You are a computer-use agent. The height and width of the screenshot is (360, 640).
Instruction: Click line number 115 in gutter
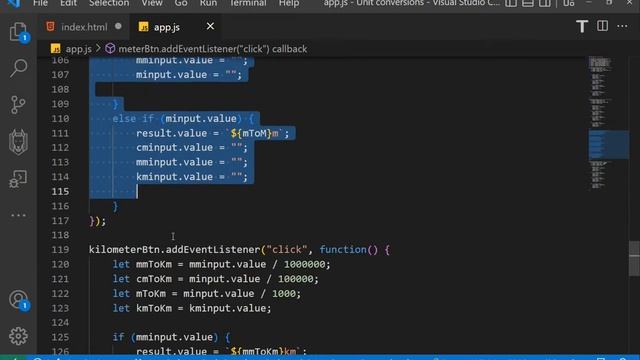coord(60,191)
